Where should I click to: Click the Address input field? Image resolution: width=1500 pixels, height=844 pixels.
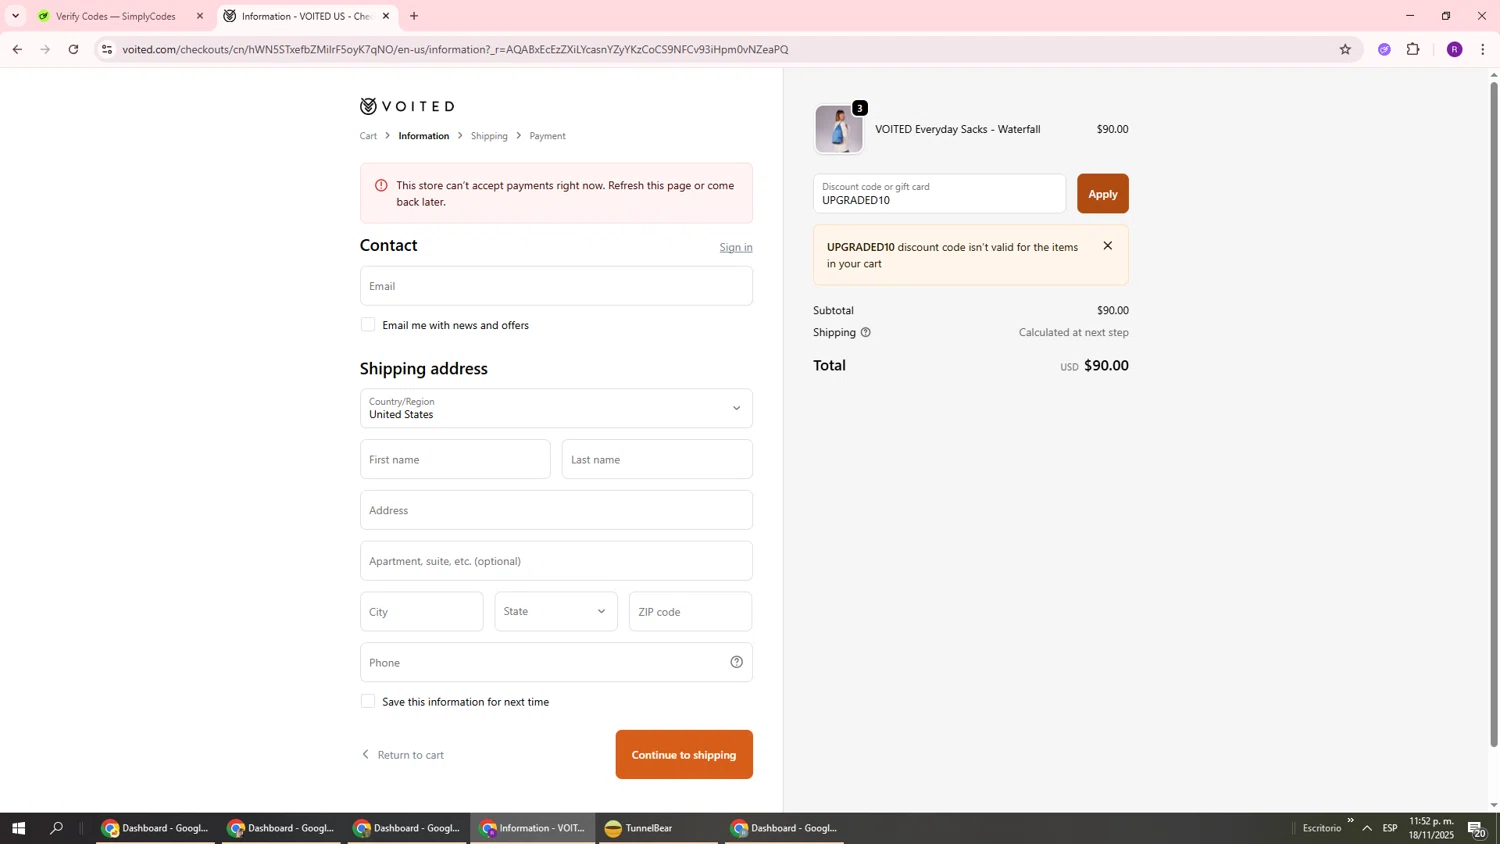point(556,510)
